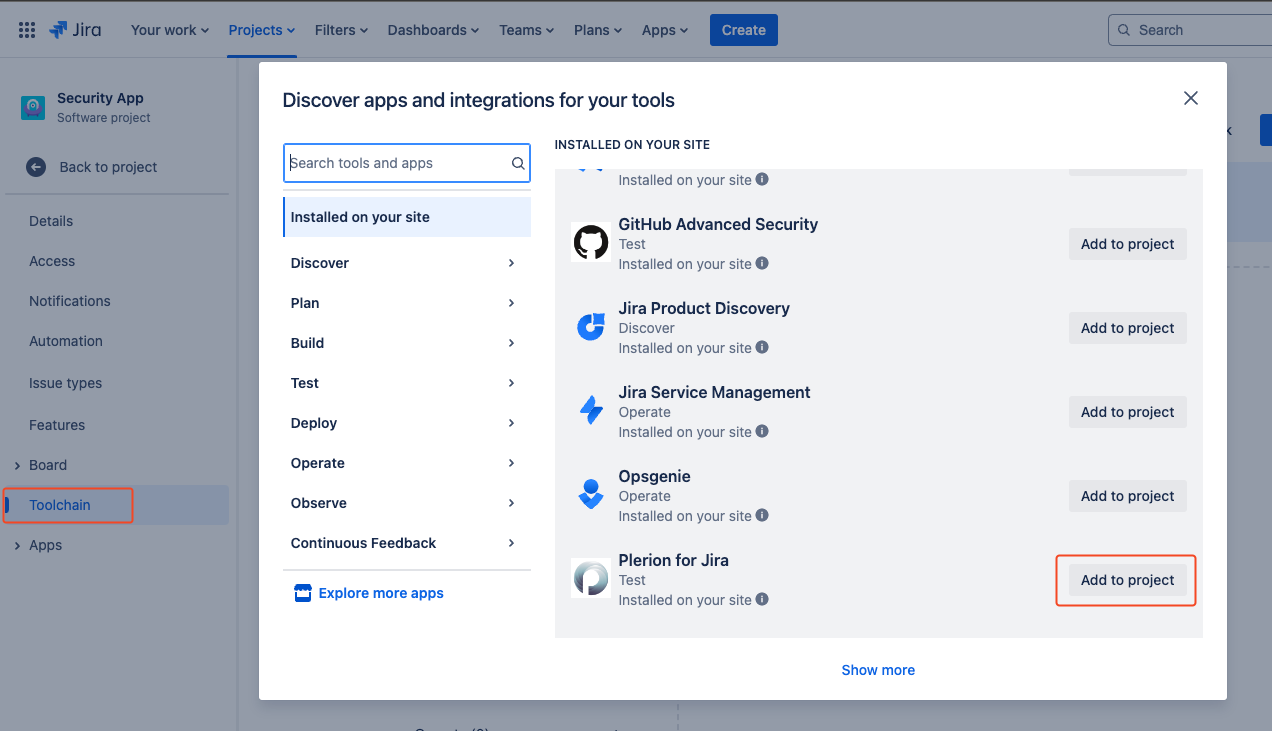Select Toolchain in sidebar
Screen dimensions: 1272x731
click(x=117, y=505)
